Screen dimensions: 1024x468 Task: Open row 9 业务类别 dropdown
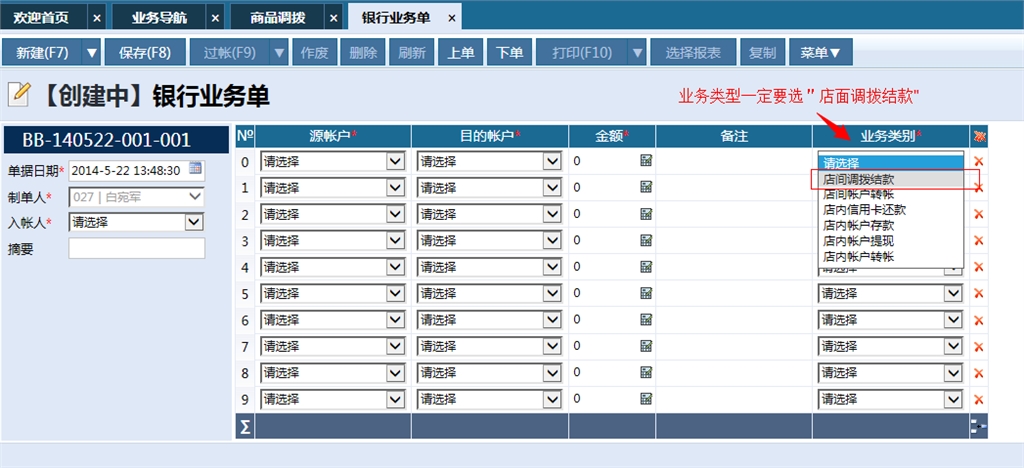pyautogui.click(x=953, y=399)
